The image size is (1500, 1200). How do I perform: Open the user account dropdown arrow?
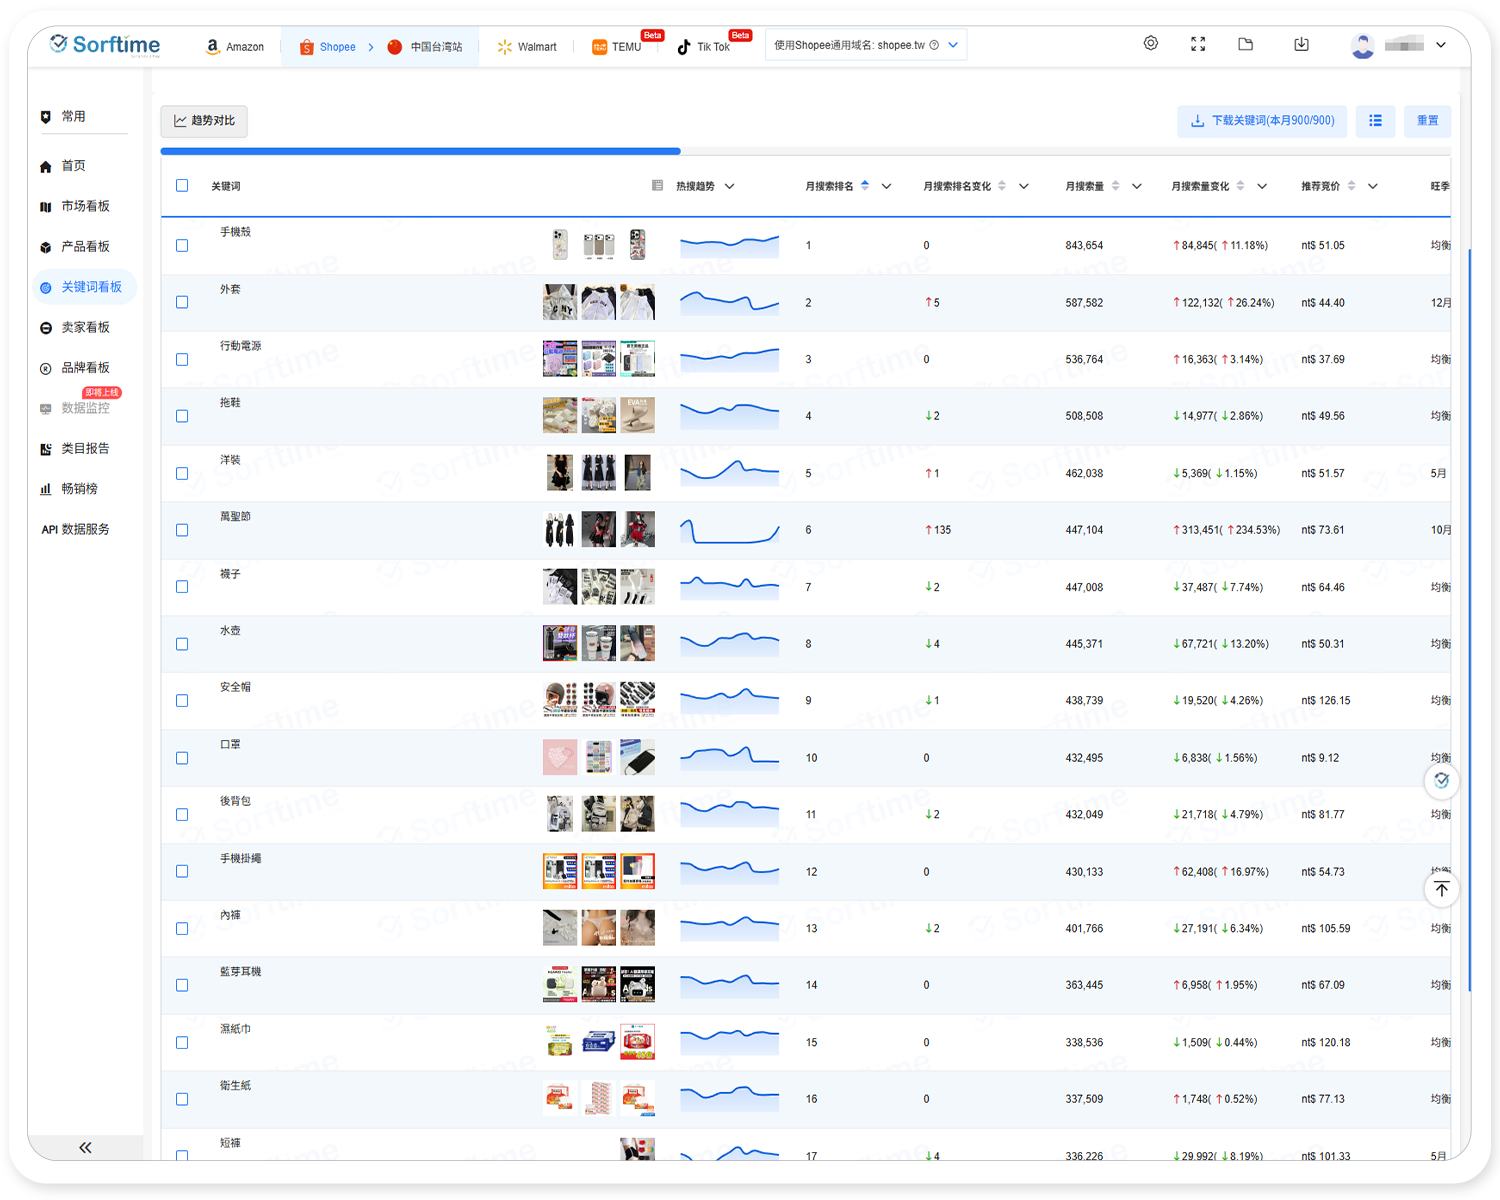(x=1441, y=45)
